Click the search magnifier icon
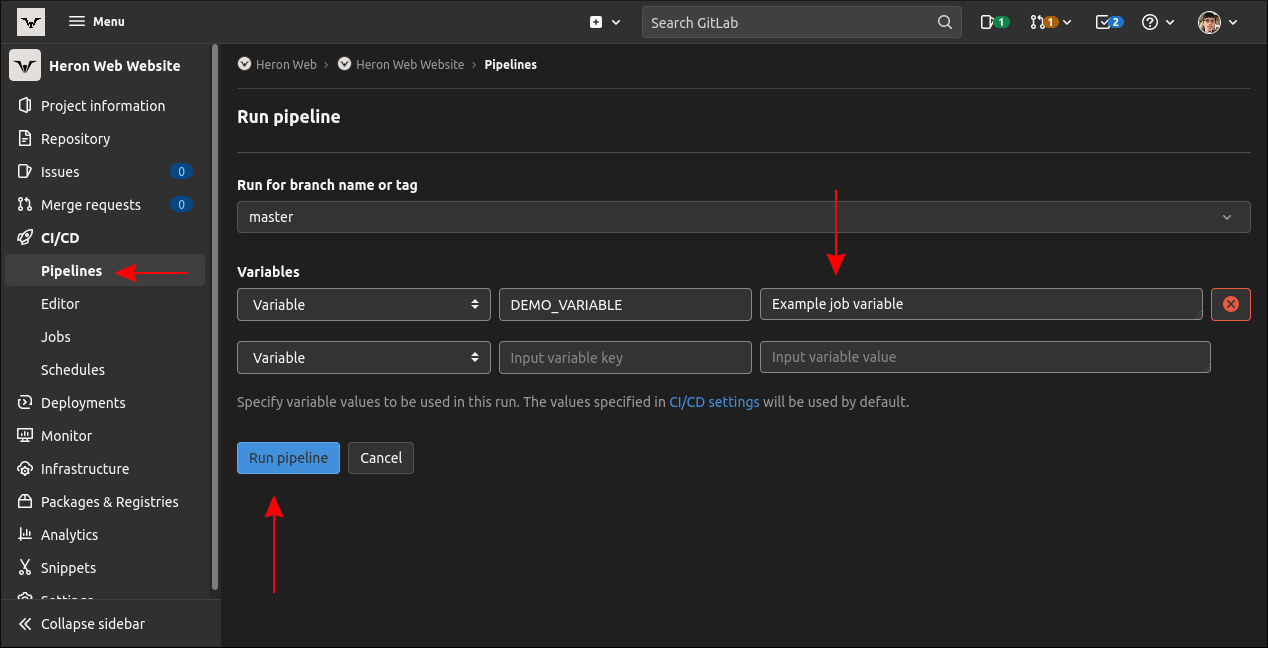 944,22
